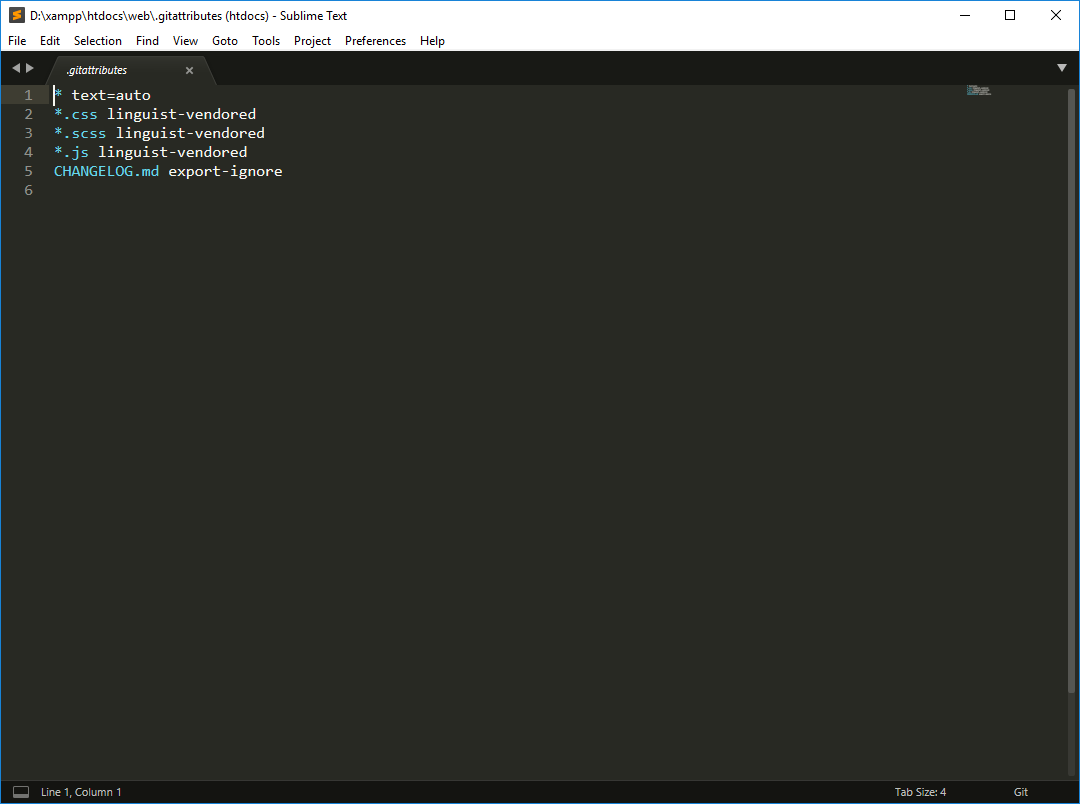1080x804 pixels.
Task: Click the previous tab arrow
Action: (x=16, y=68)
